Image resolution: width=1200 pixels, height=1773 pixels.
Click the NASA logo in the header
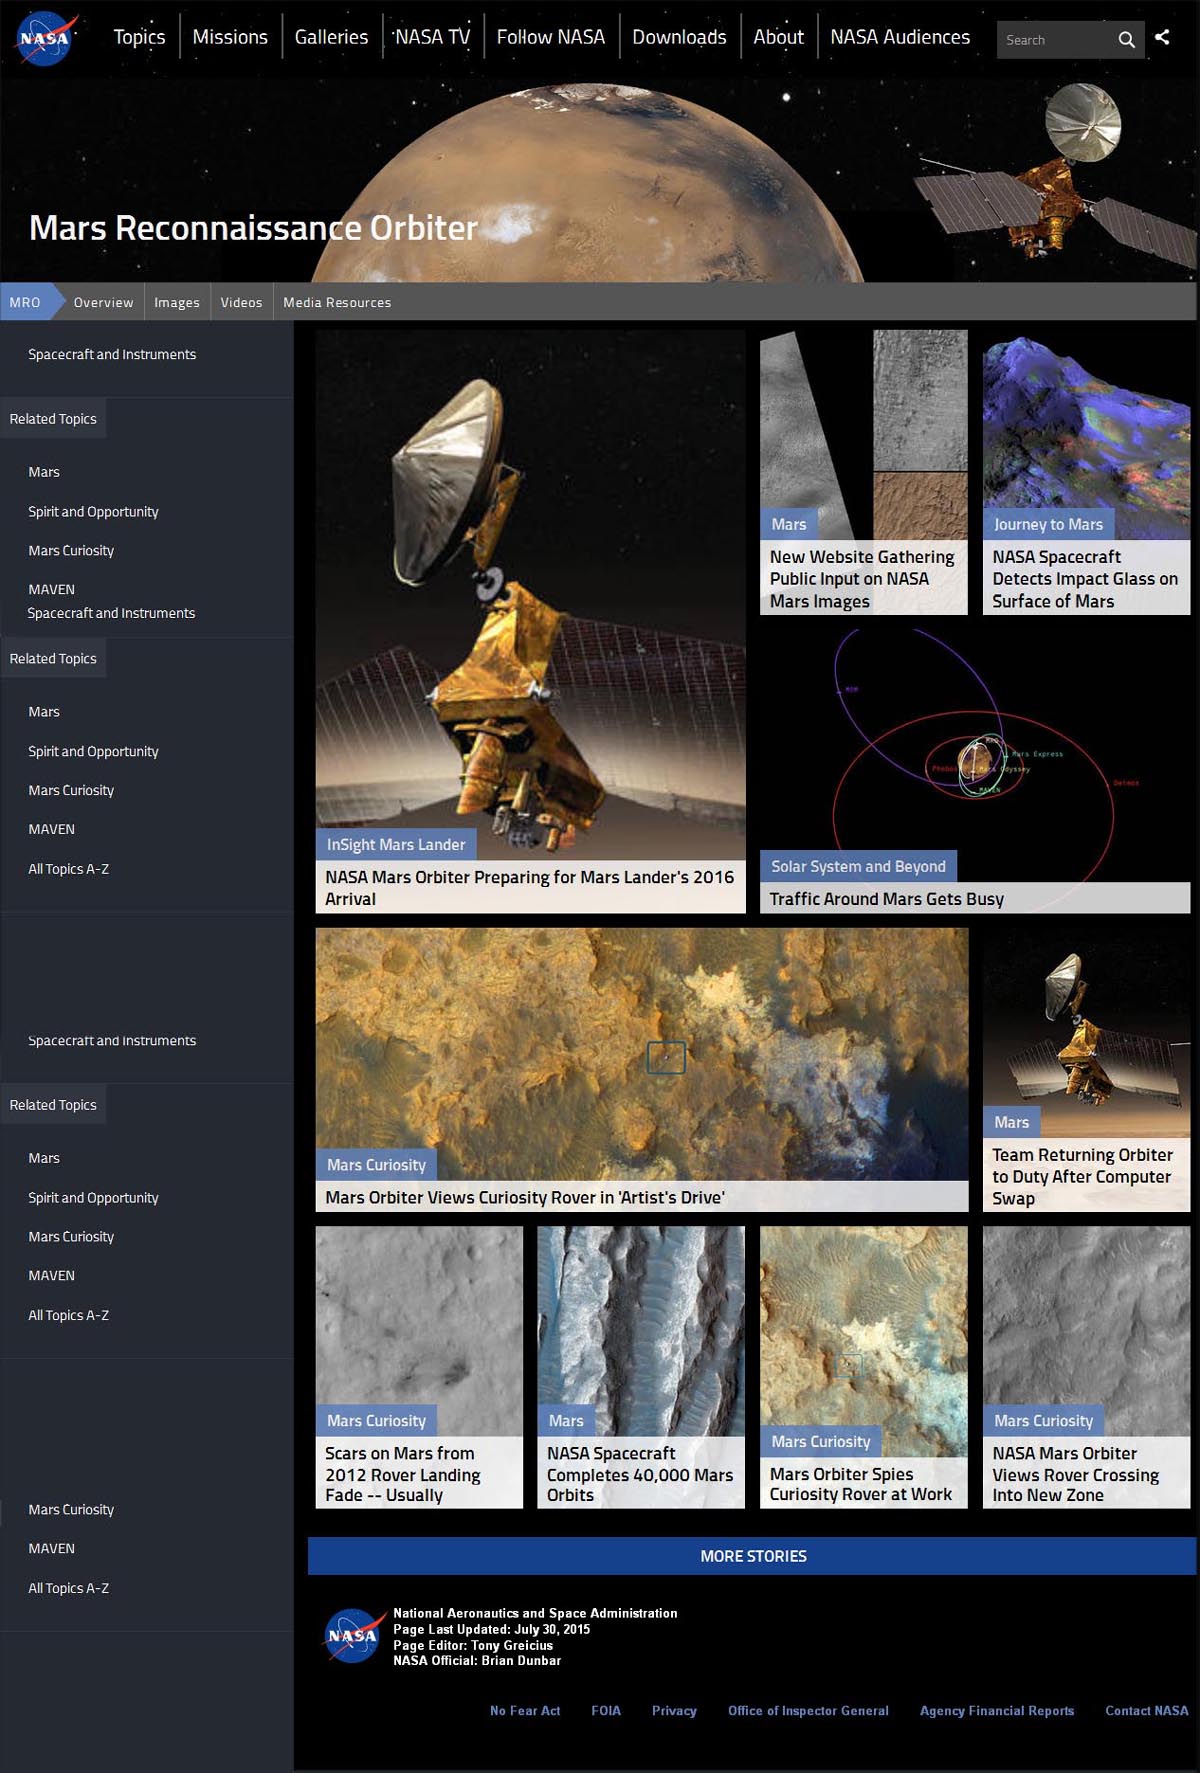tap(46, 39)
